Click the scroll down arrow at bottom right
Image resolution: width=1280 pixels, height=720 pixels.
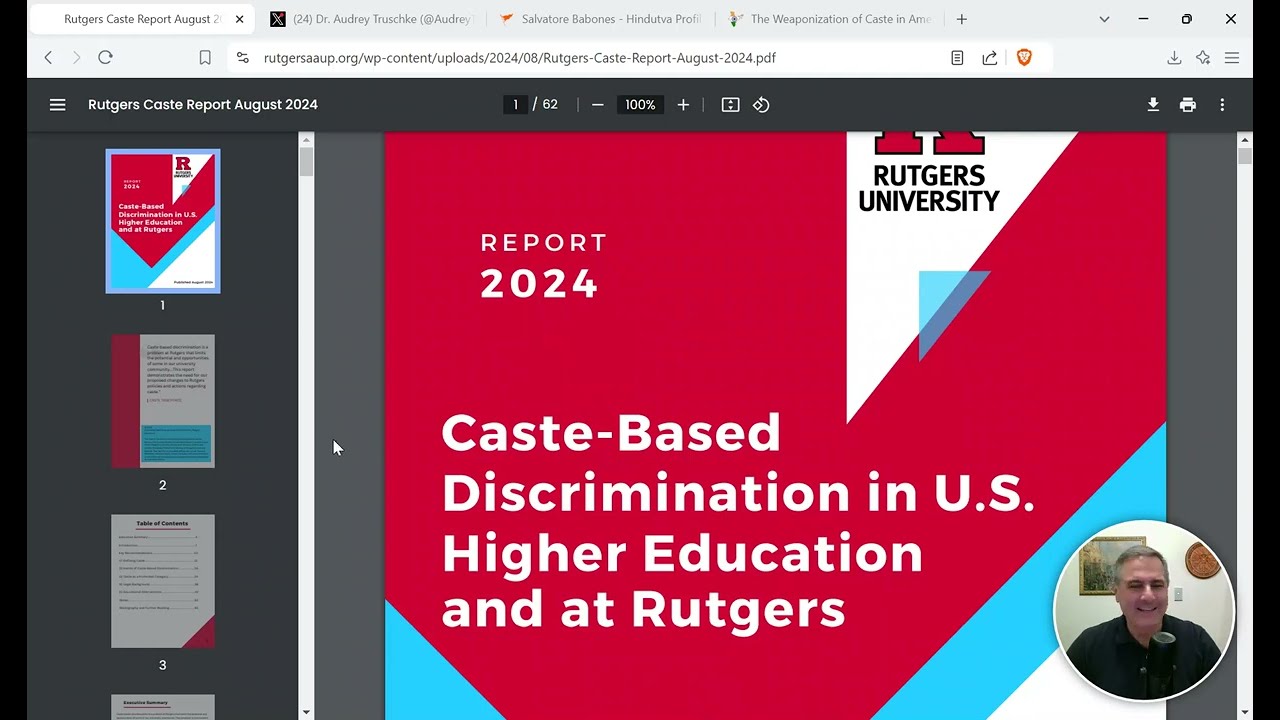click(x=1245, y=712)
